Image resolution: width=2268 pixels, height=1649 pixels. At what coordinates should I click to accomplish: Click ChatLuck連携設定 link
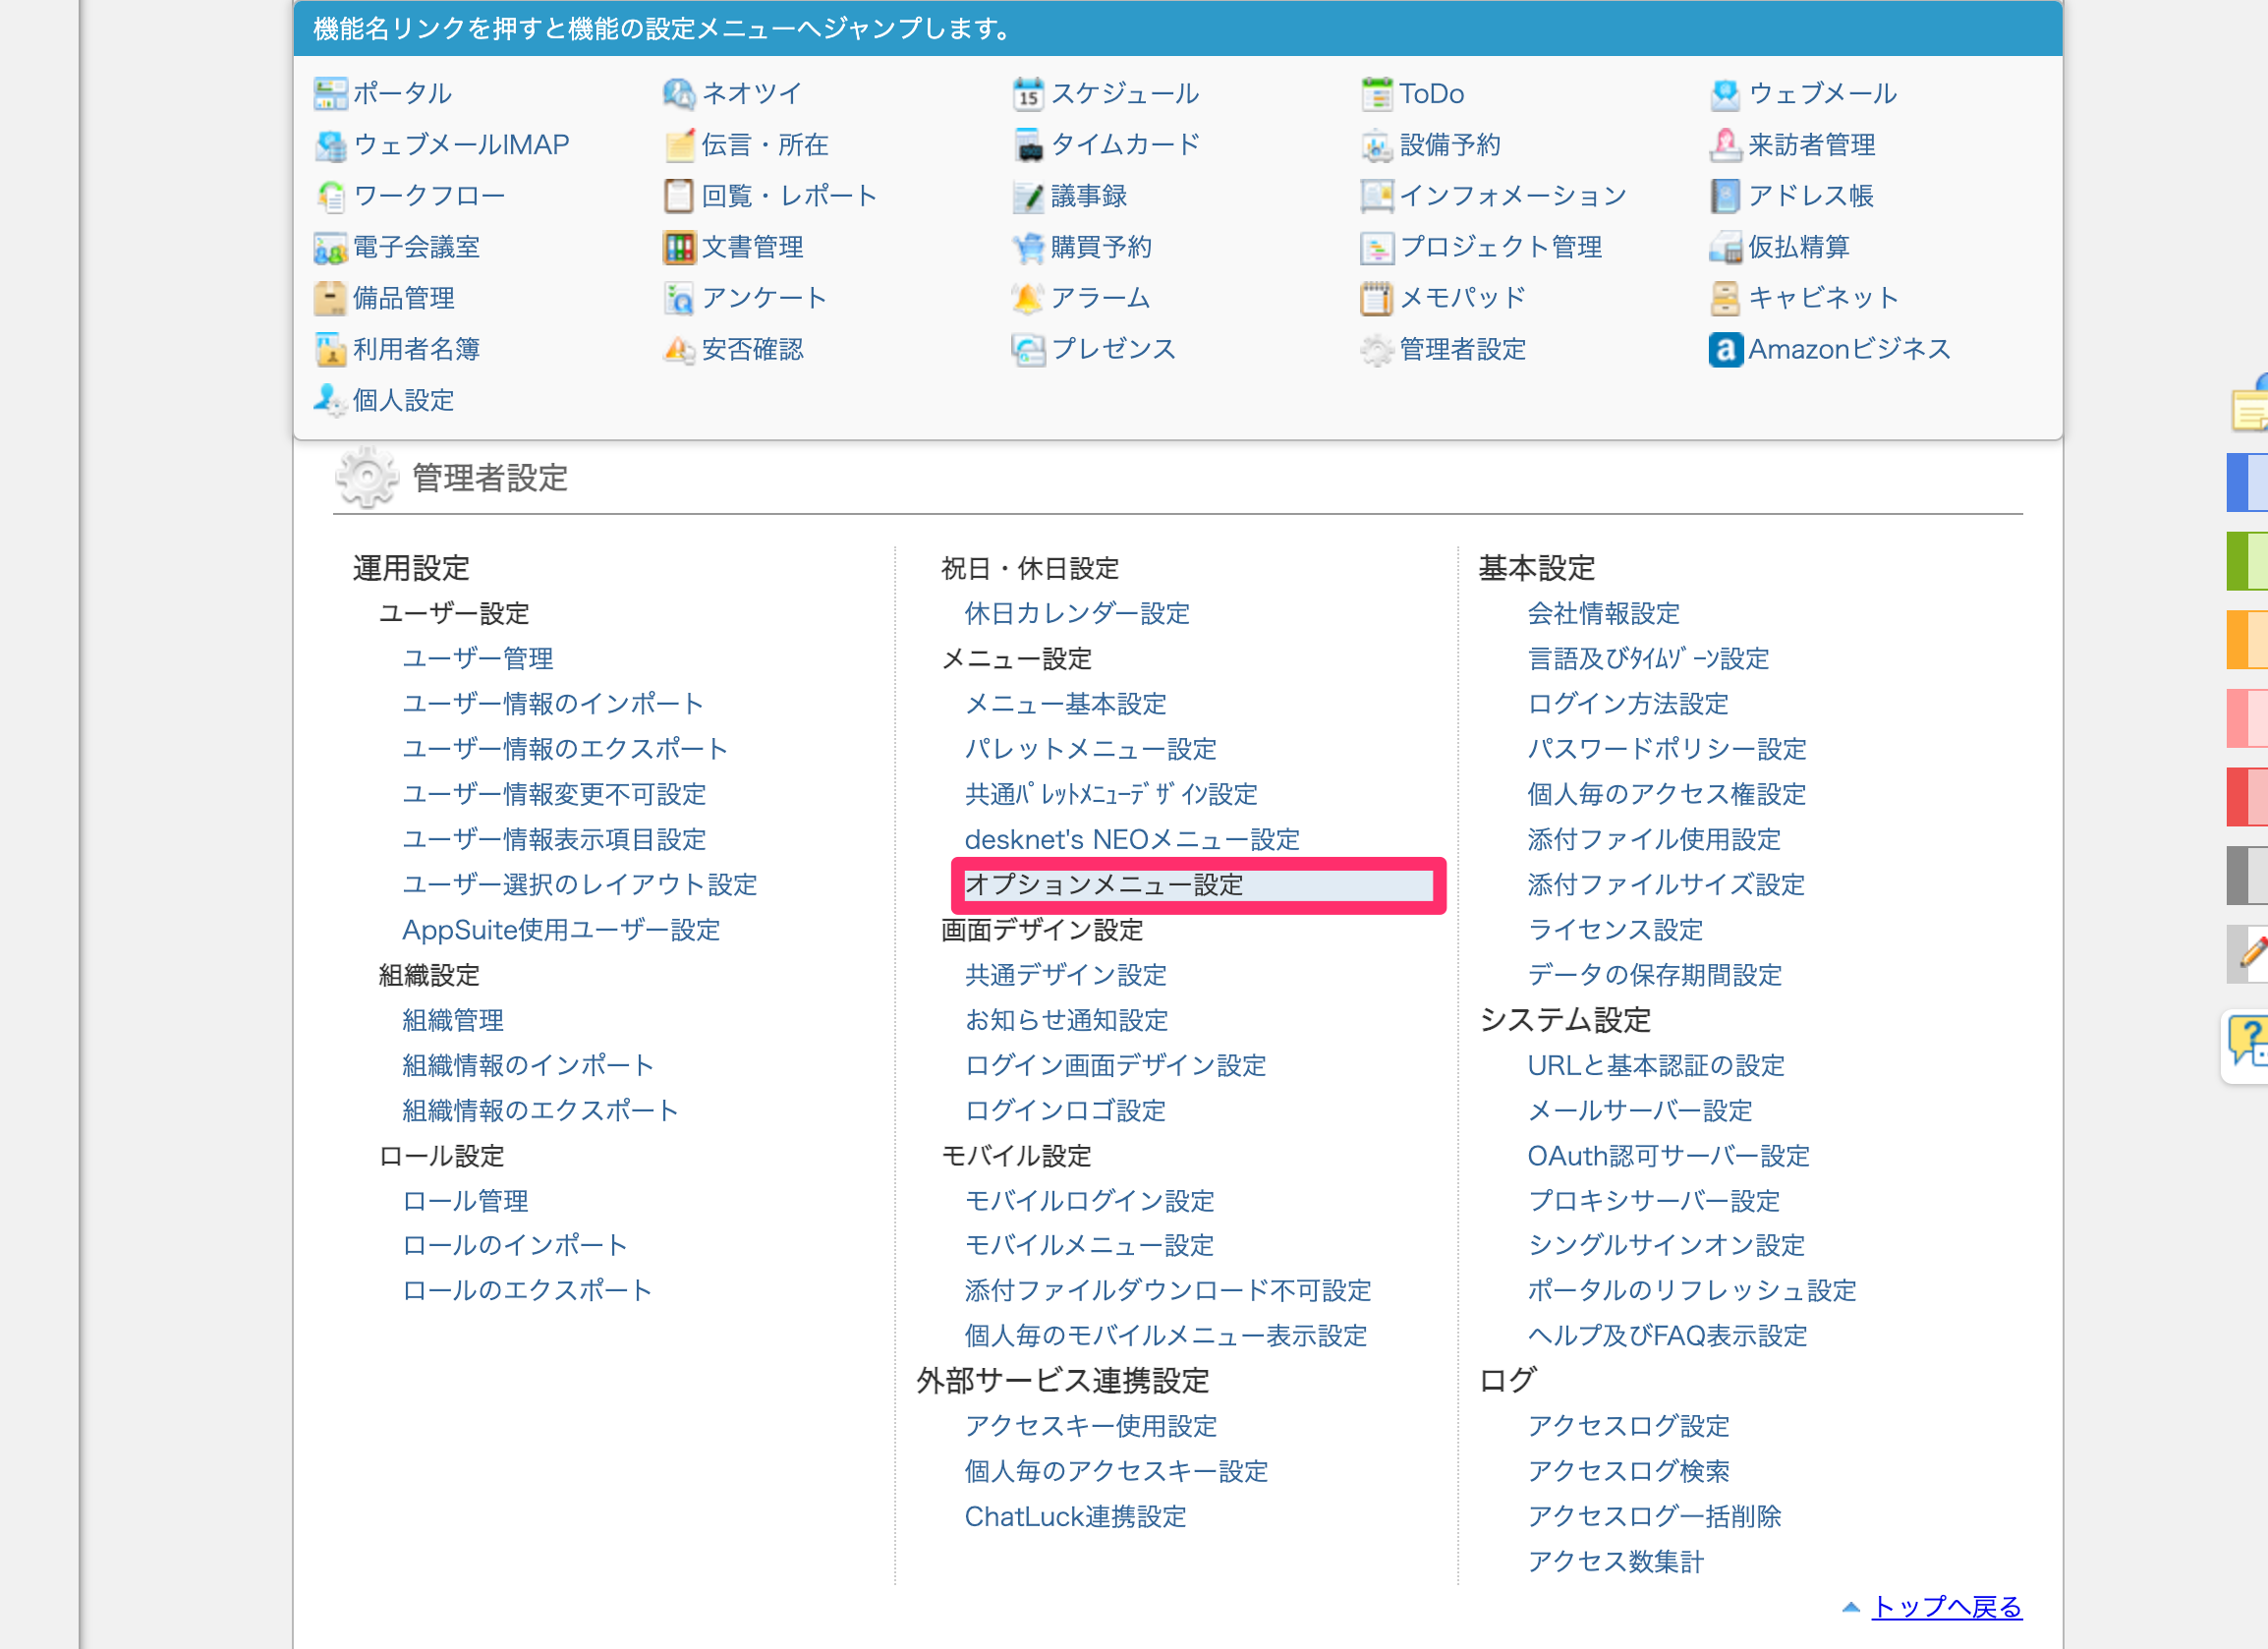pos(1075,1516)
